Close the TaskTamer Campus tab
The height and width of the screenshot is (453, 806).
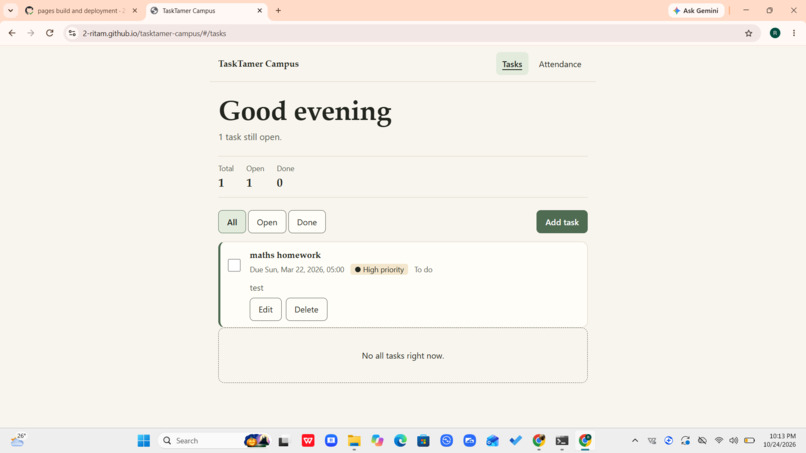[260, 10]
